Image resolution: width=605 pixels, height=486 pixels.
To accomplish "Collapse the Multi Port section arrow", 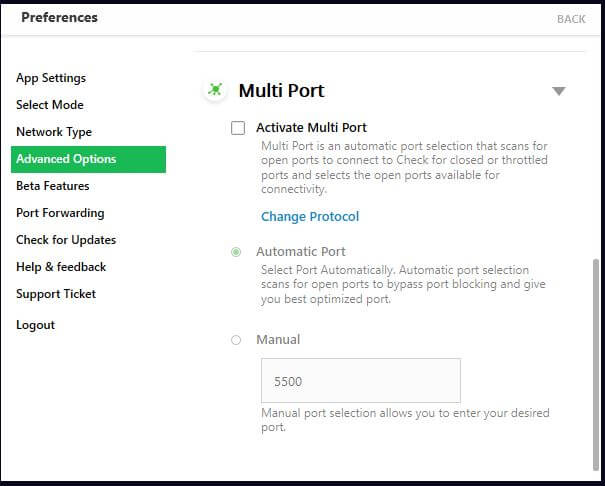I will click(558, 91).
